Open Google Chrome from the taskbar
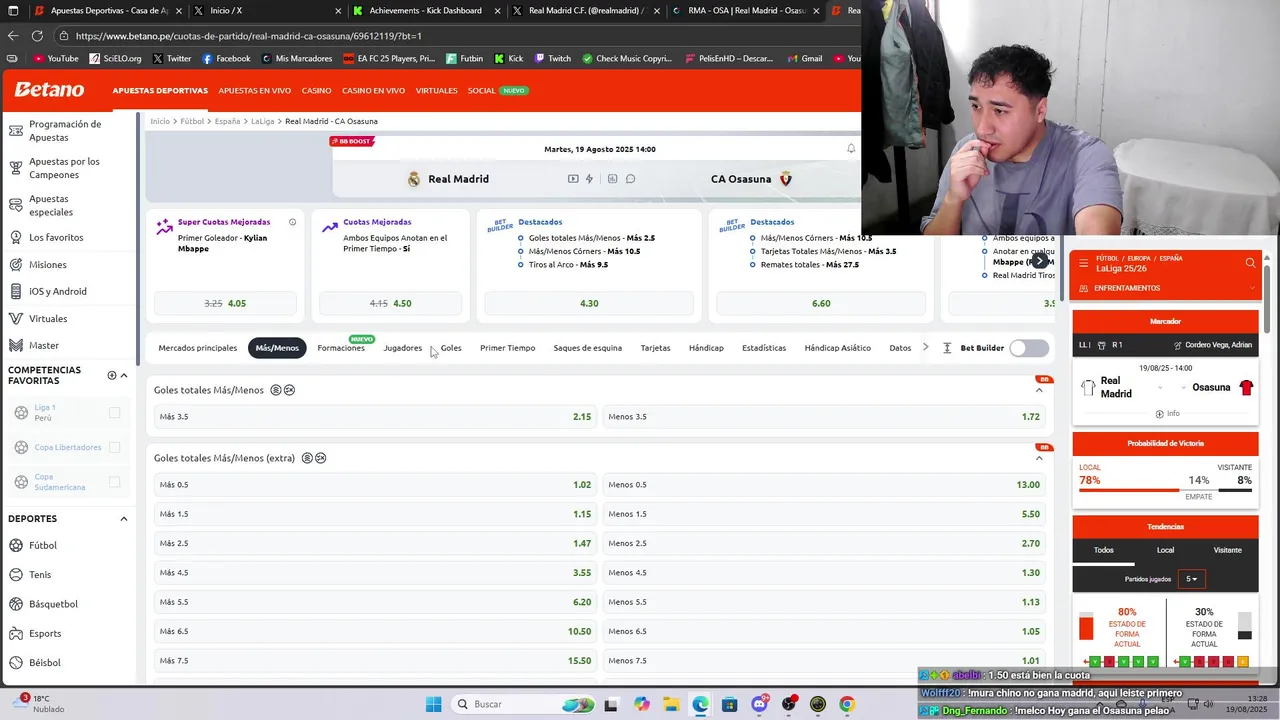1280x720 pixels. pos(847,704)
